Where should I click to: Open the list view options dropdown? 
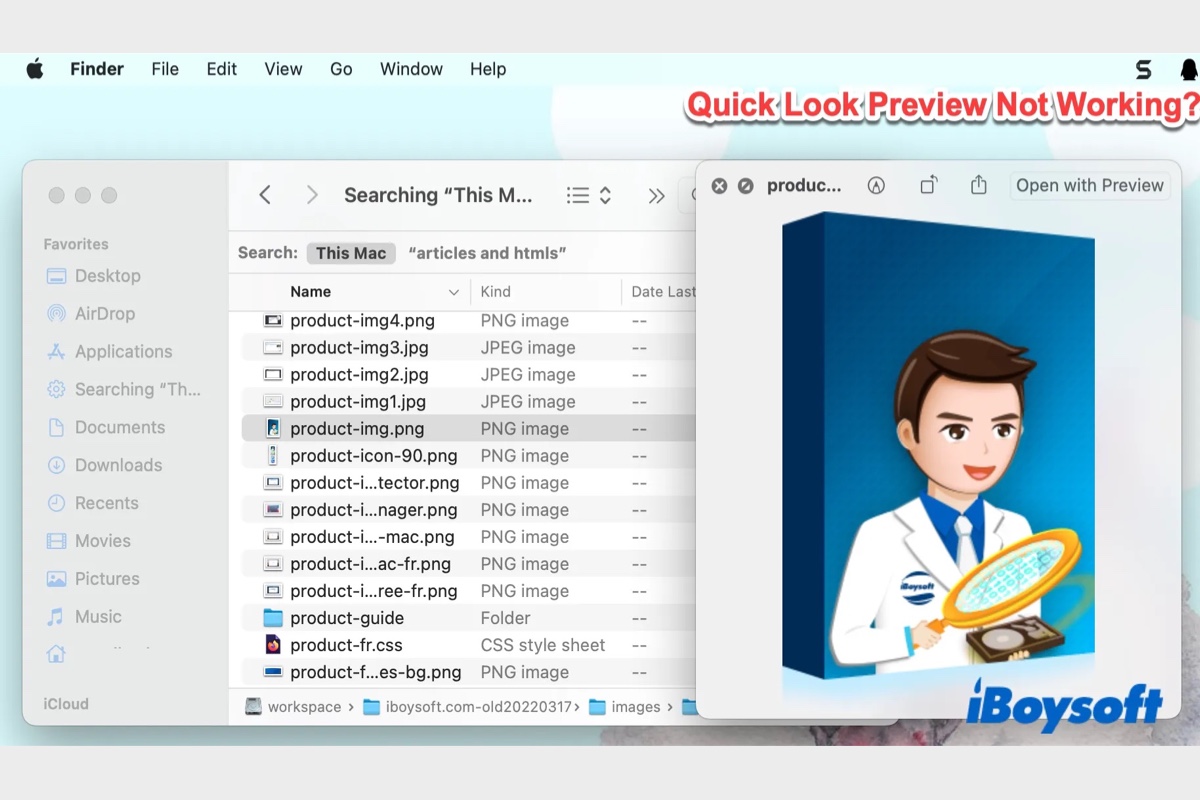pos(589,196)
